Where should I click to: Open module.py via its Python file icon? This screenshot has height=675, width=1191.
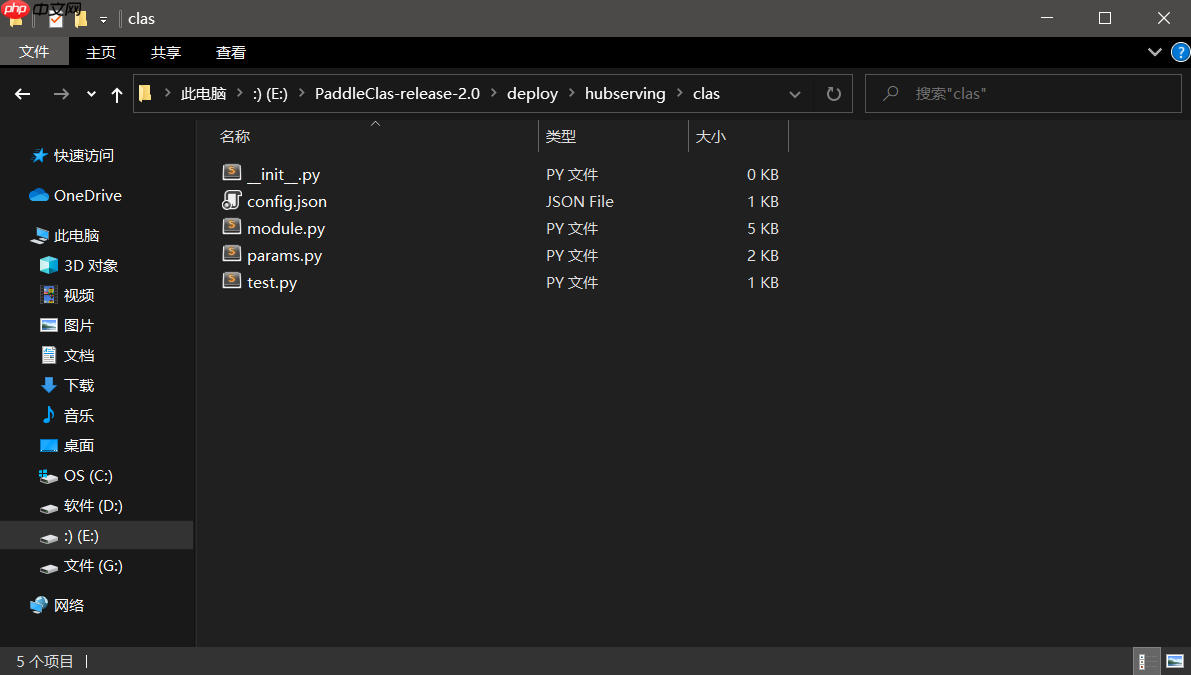pos(231,227)
